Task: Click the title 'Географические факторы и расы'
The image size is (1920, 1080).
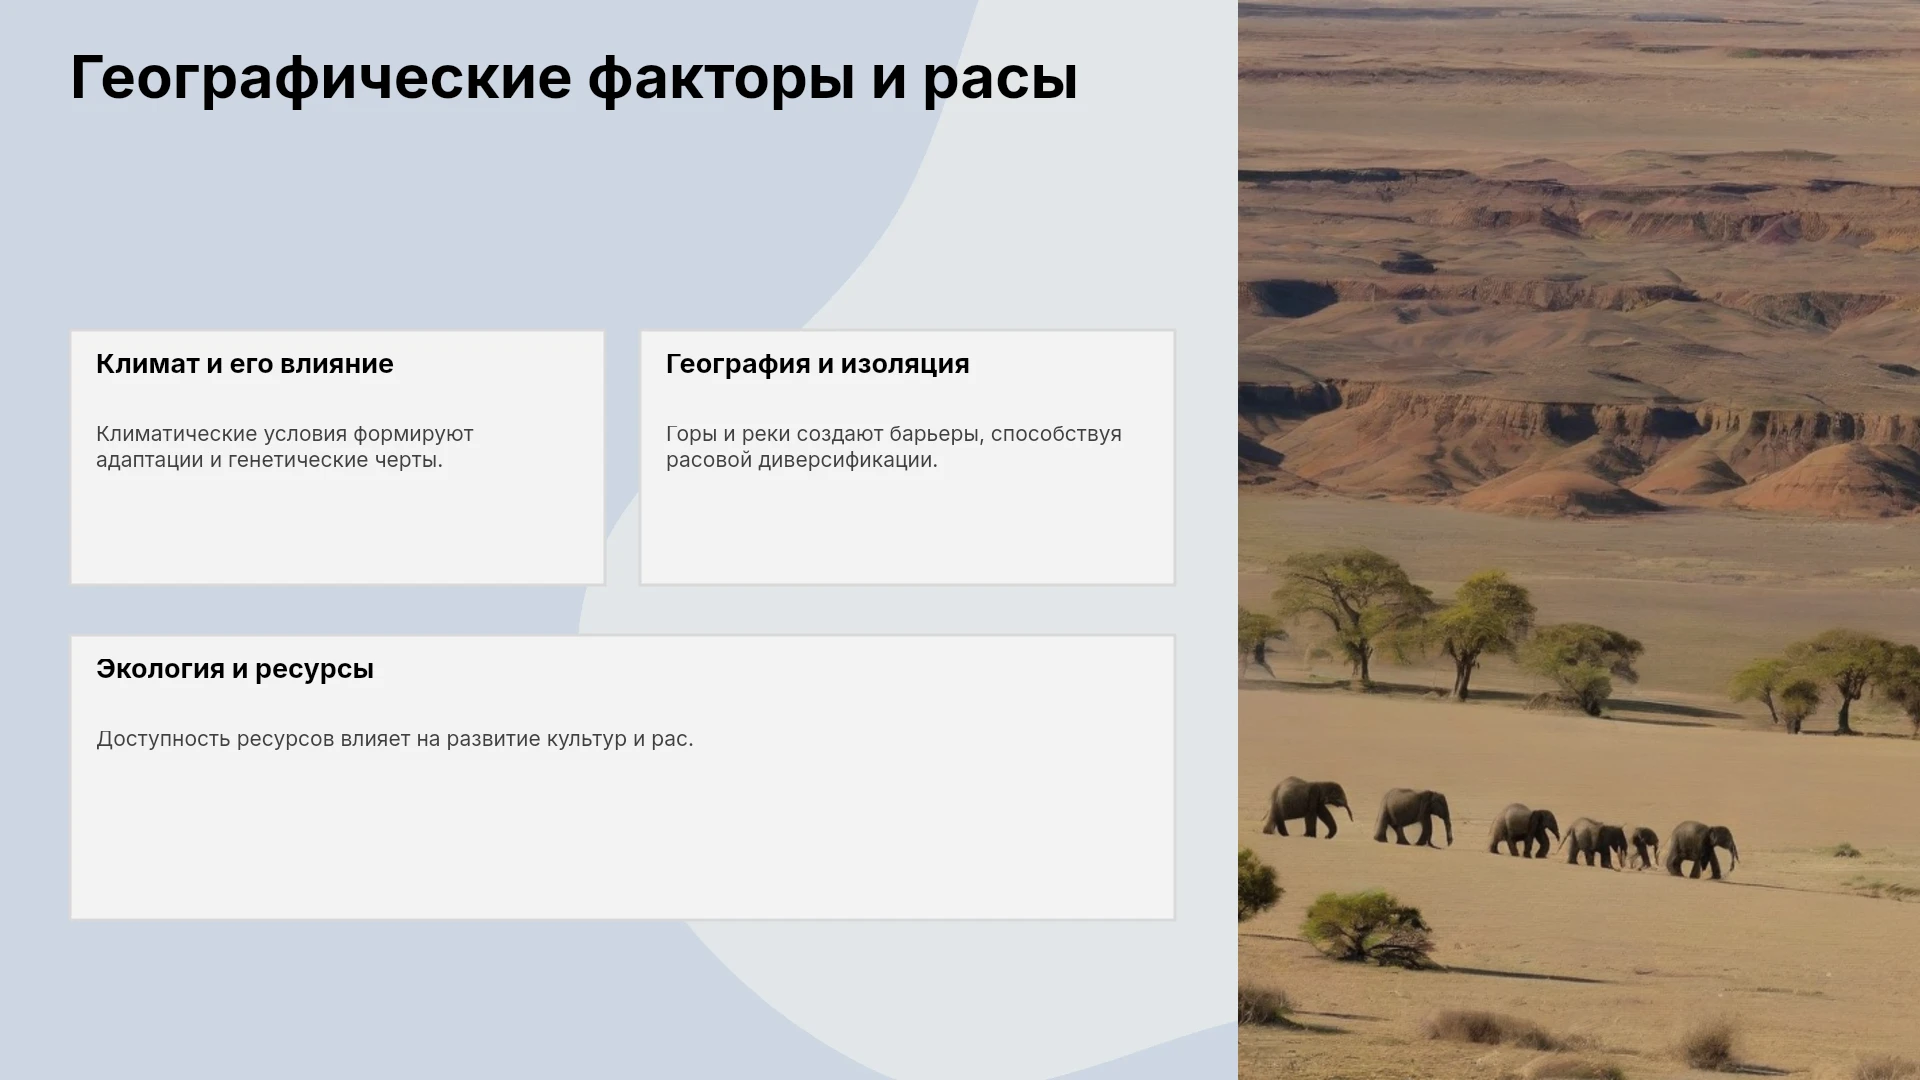Action: [574, 78]
